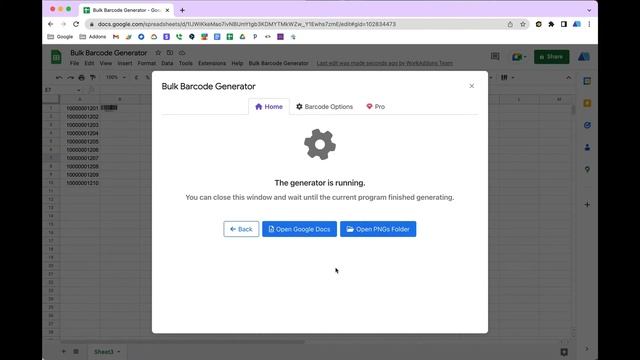Image resolution: width=640 pixels, height=360 pixels.
Task: Open the File menu
Action: click(74, 63)
